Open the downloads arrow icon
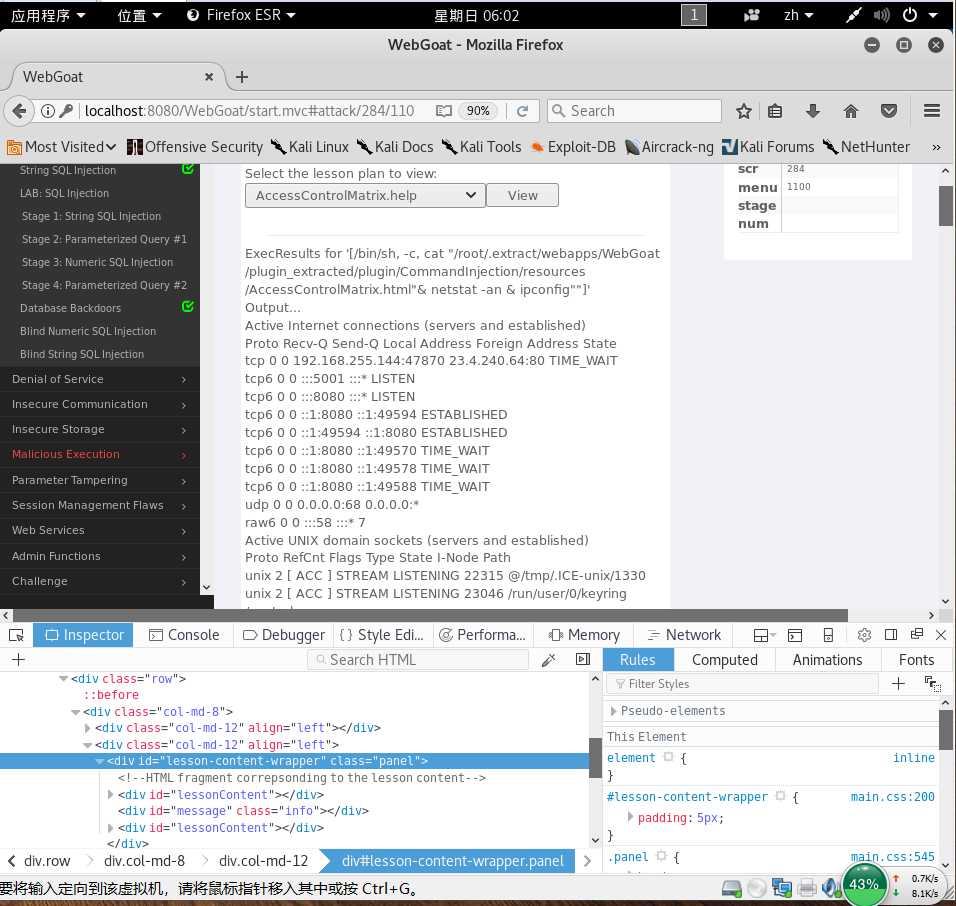Image resolution: width=956 pixels, height=906 pixels. click(x=813, y=111)
